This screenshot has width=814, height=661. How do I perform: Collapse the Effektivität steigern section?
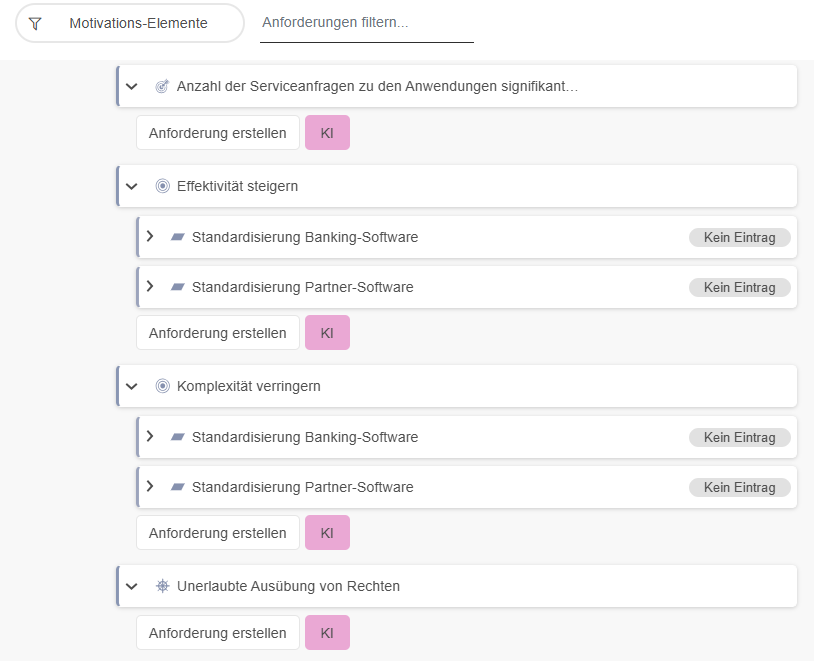click(132, 186)
